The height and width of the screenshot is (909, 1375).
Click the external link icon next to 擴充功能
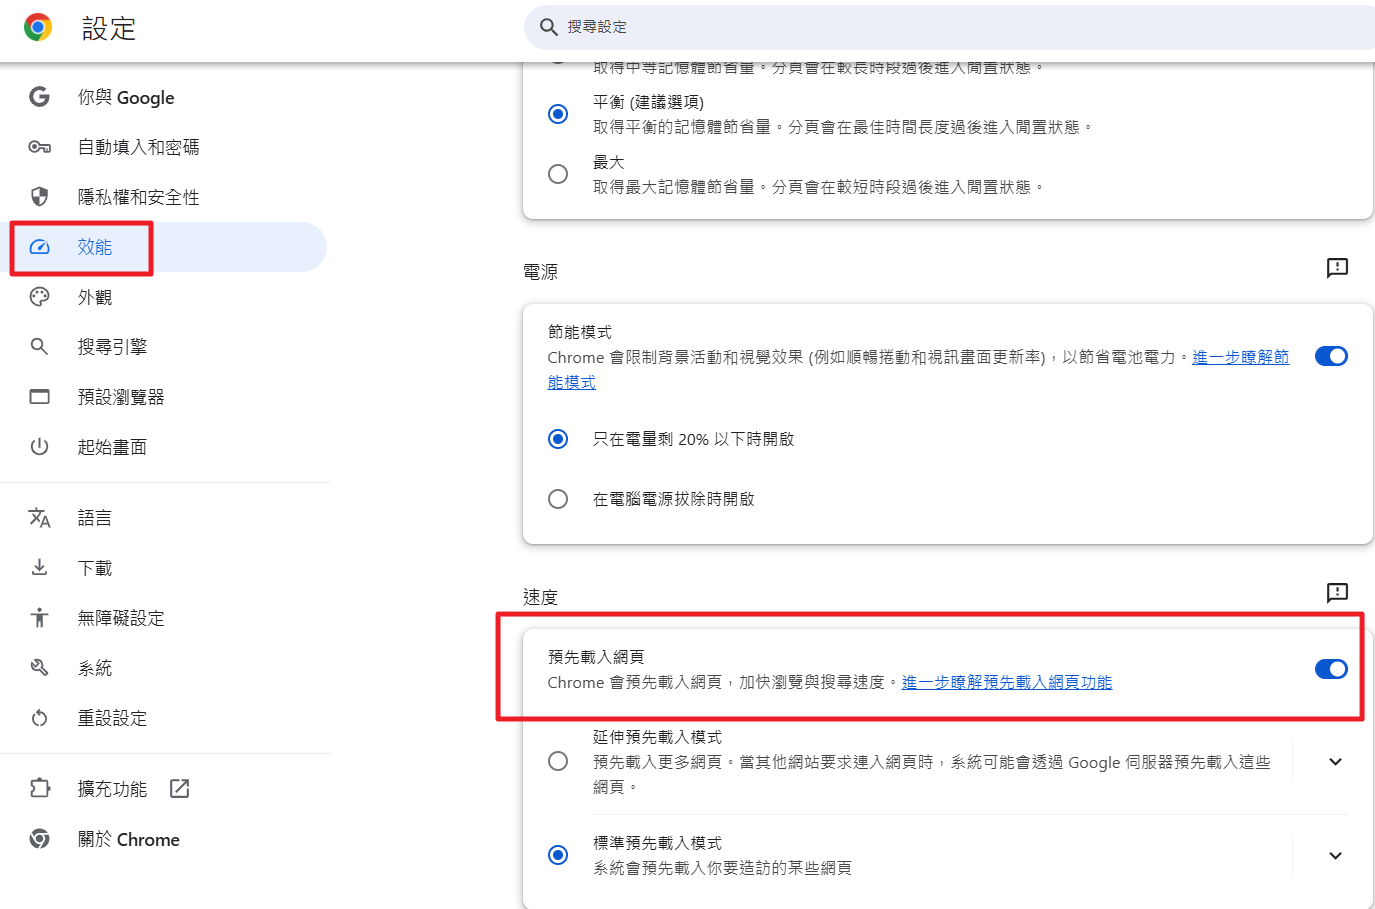(x=179, y=789)
